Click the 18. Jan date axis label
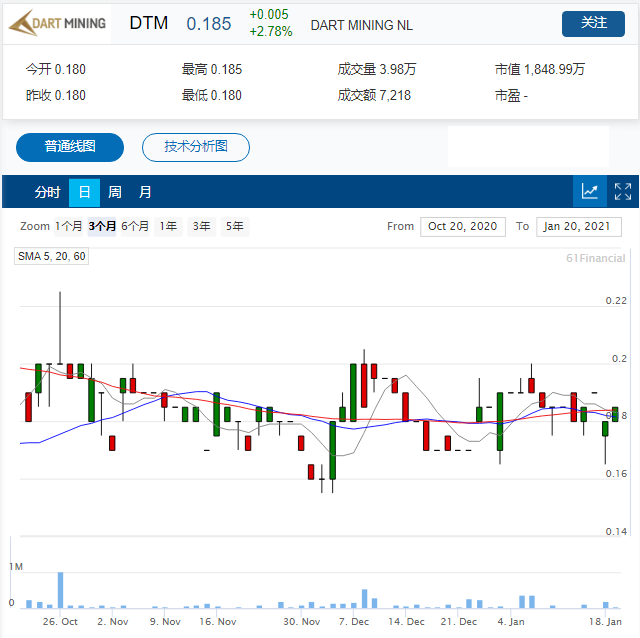 coord(605,622)
